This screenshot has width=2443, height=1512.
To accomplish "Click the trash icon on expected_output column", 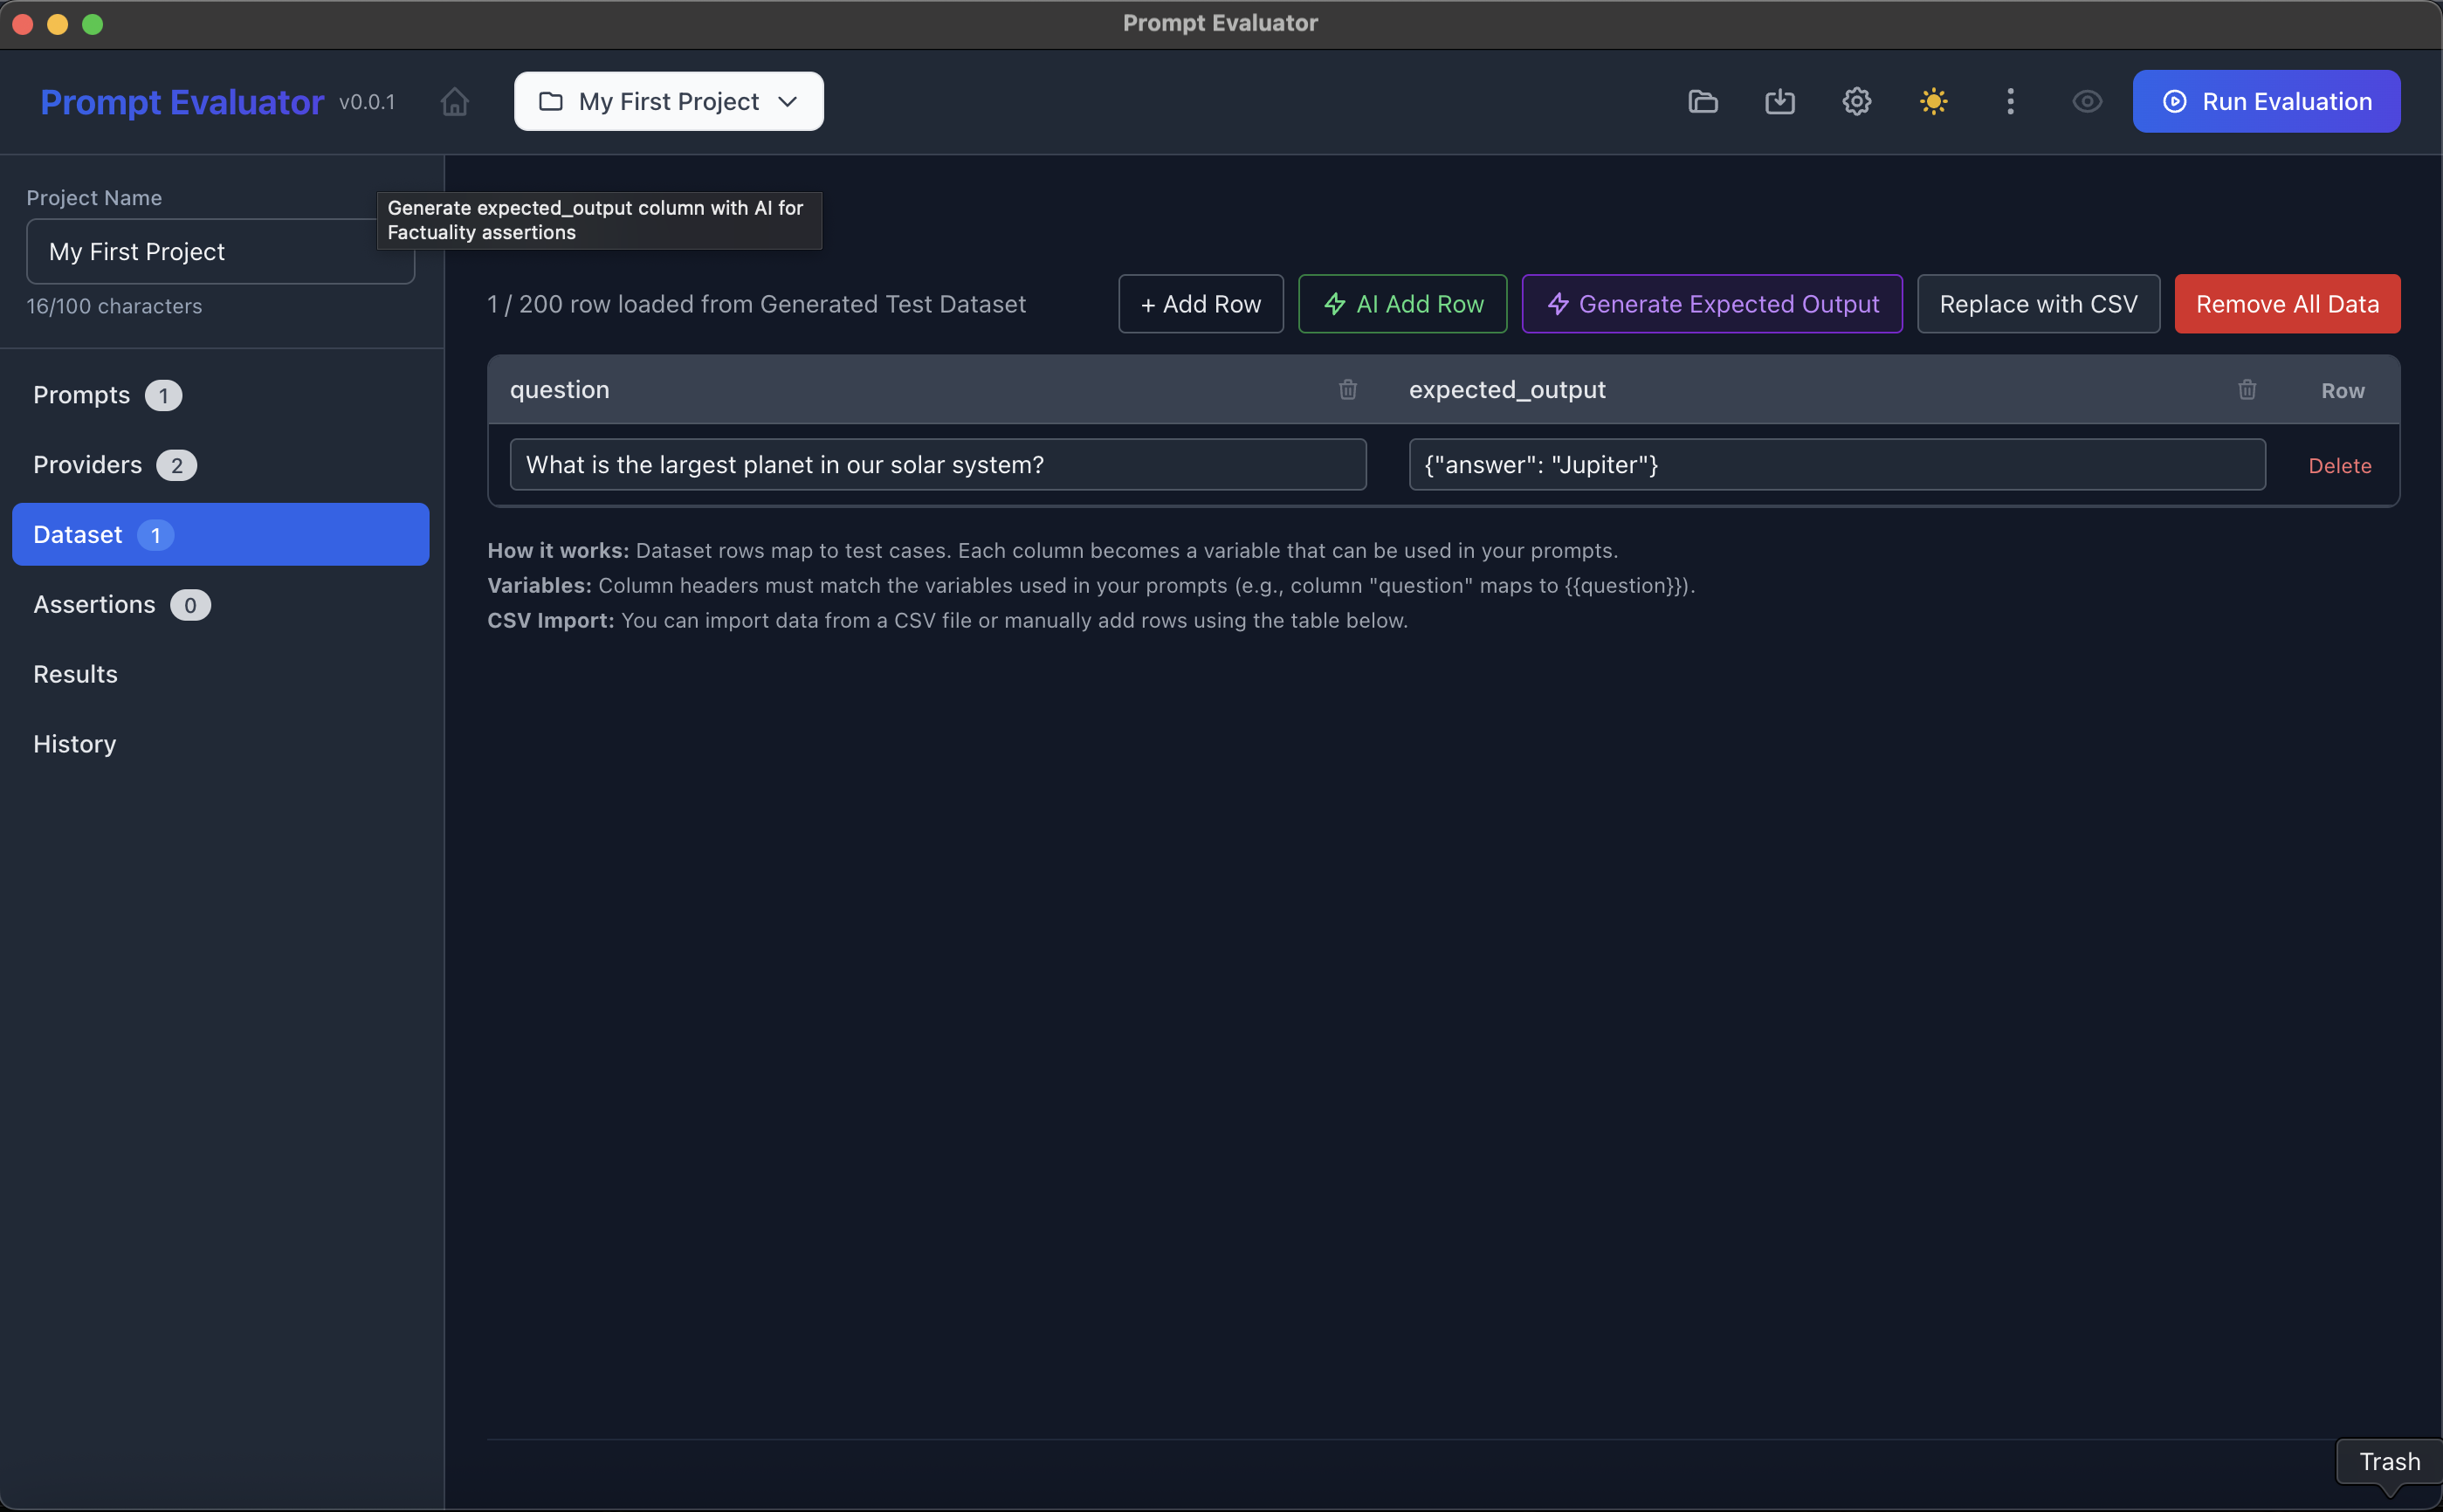I will 2247,390.
